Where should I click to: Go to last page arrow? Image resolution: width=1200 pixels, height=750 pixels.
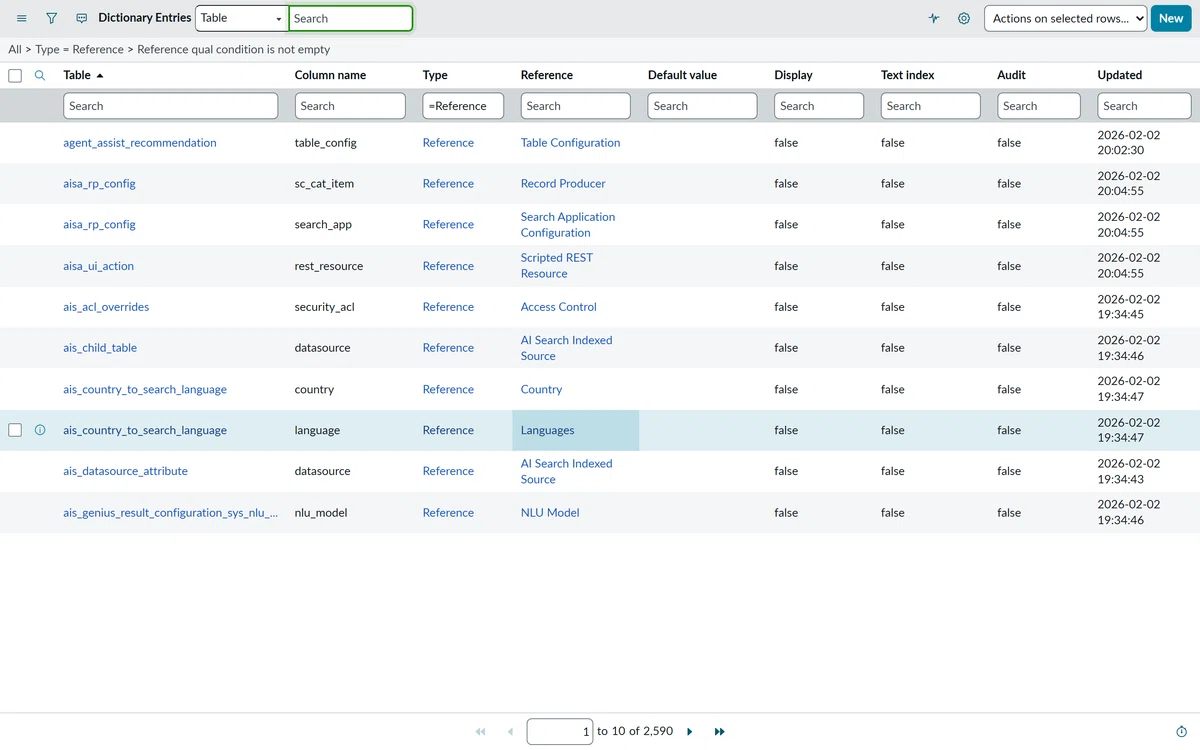tap(719, 732)
